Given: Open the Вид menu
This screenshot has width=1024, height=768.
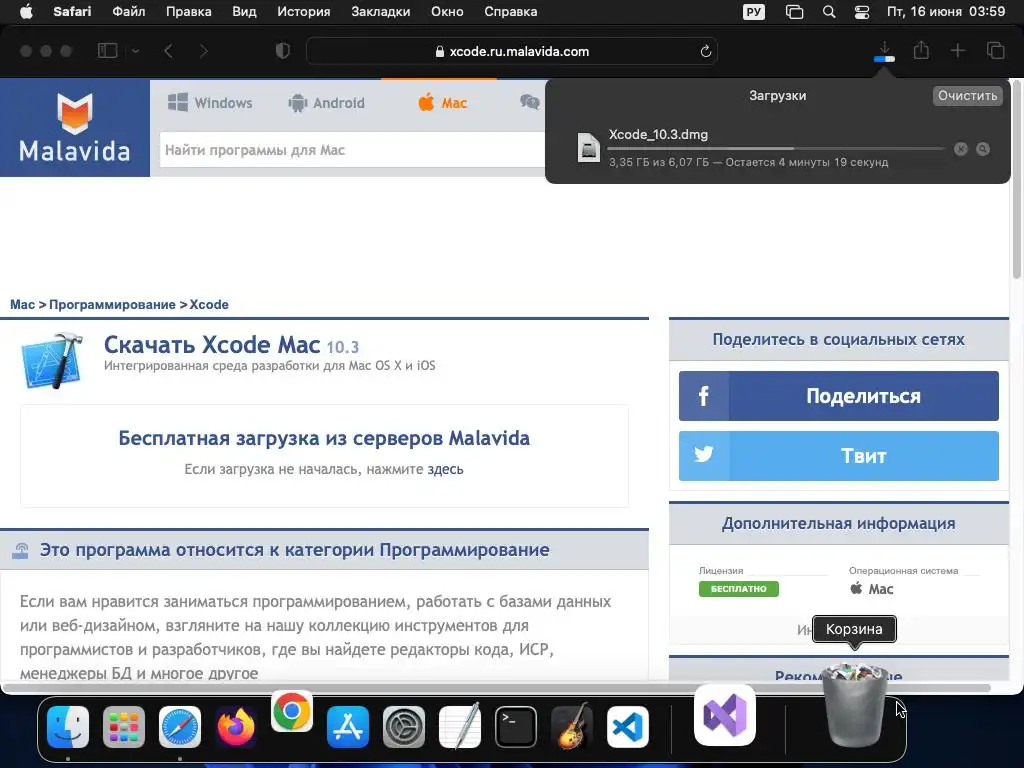Looking at the screenshot, I should tap(244, 12).
